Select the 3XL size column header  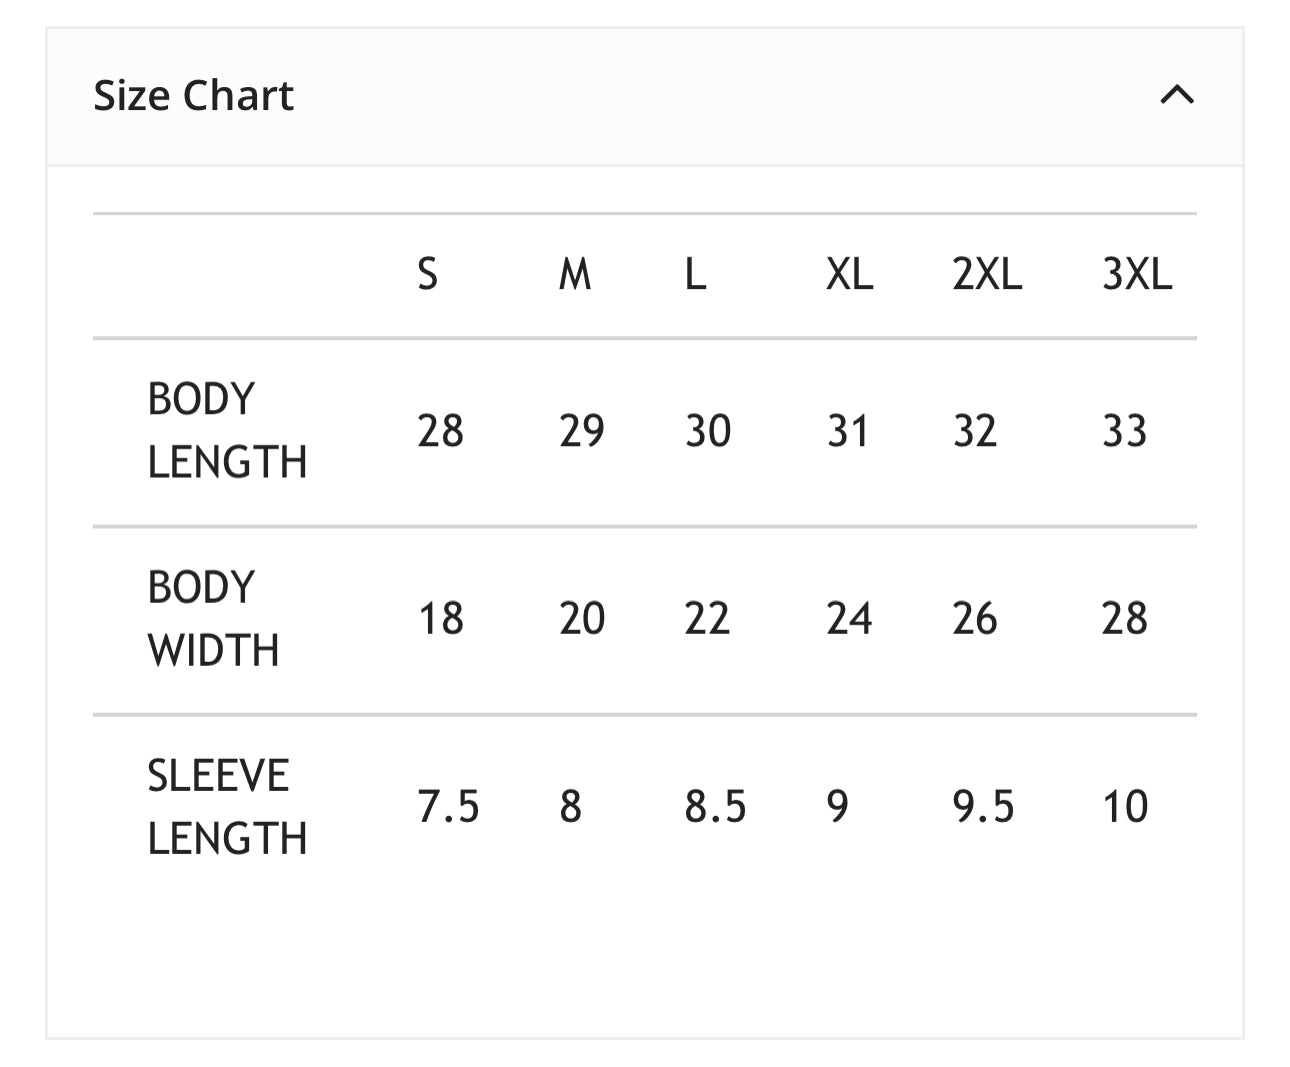1137,274
